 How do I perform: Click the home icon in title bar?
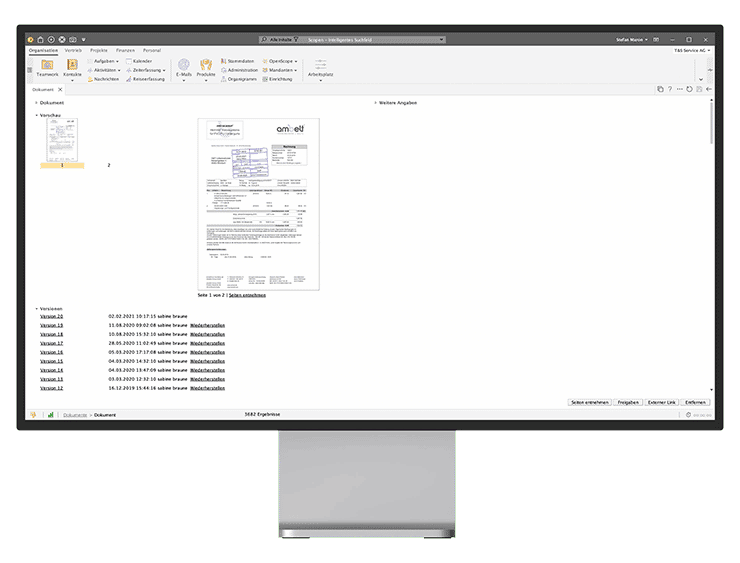click(x=41, y=40)
